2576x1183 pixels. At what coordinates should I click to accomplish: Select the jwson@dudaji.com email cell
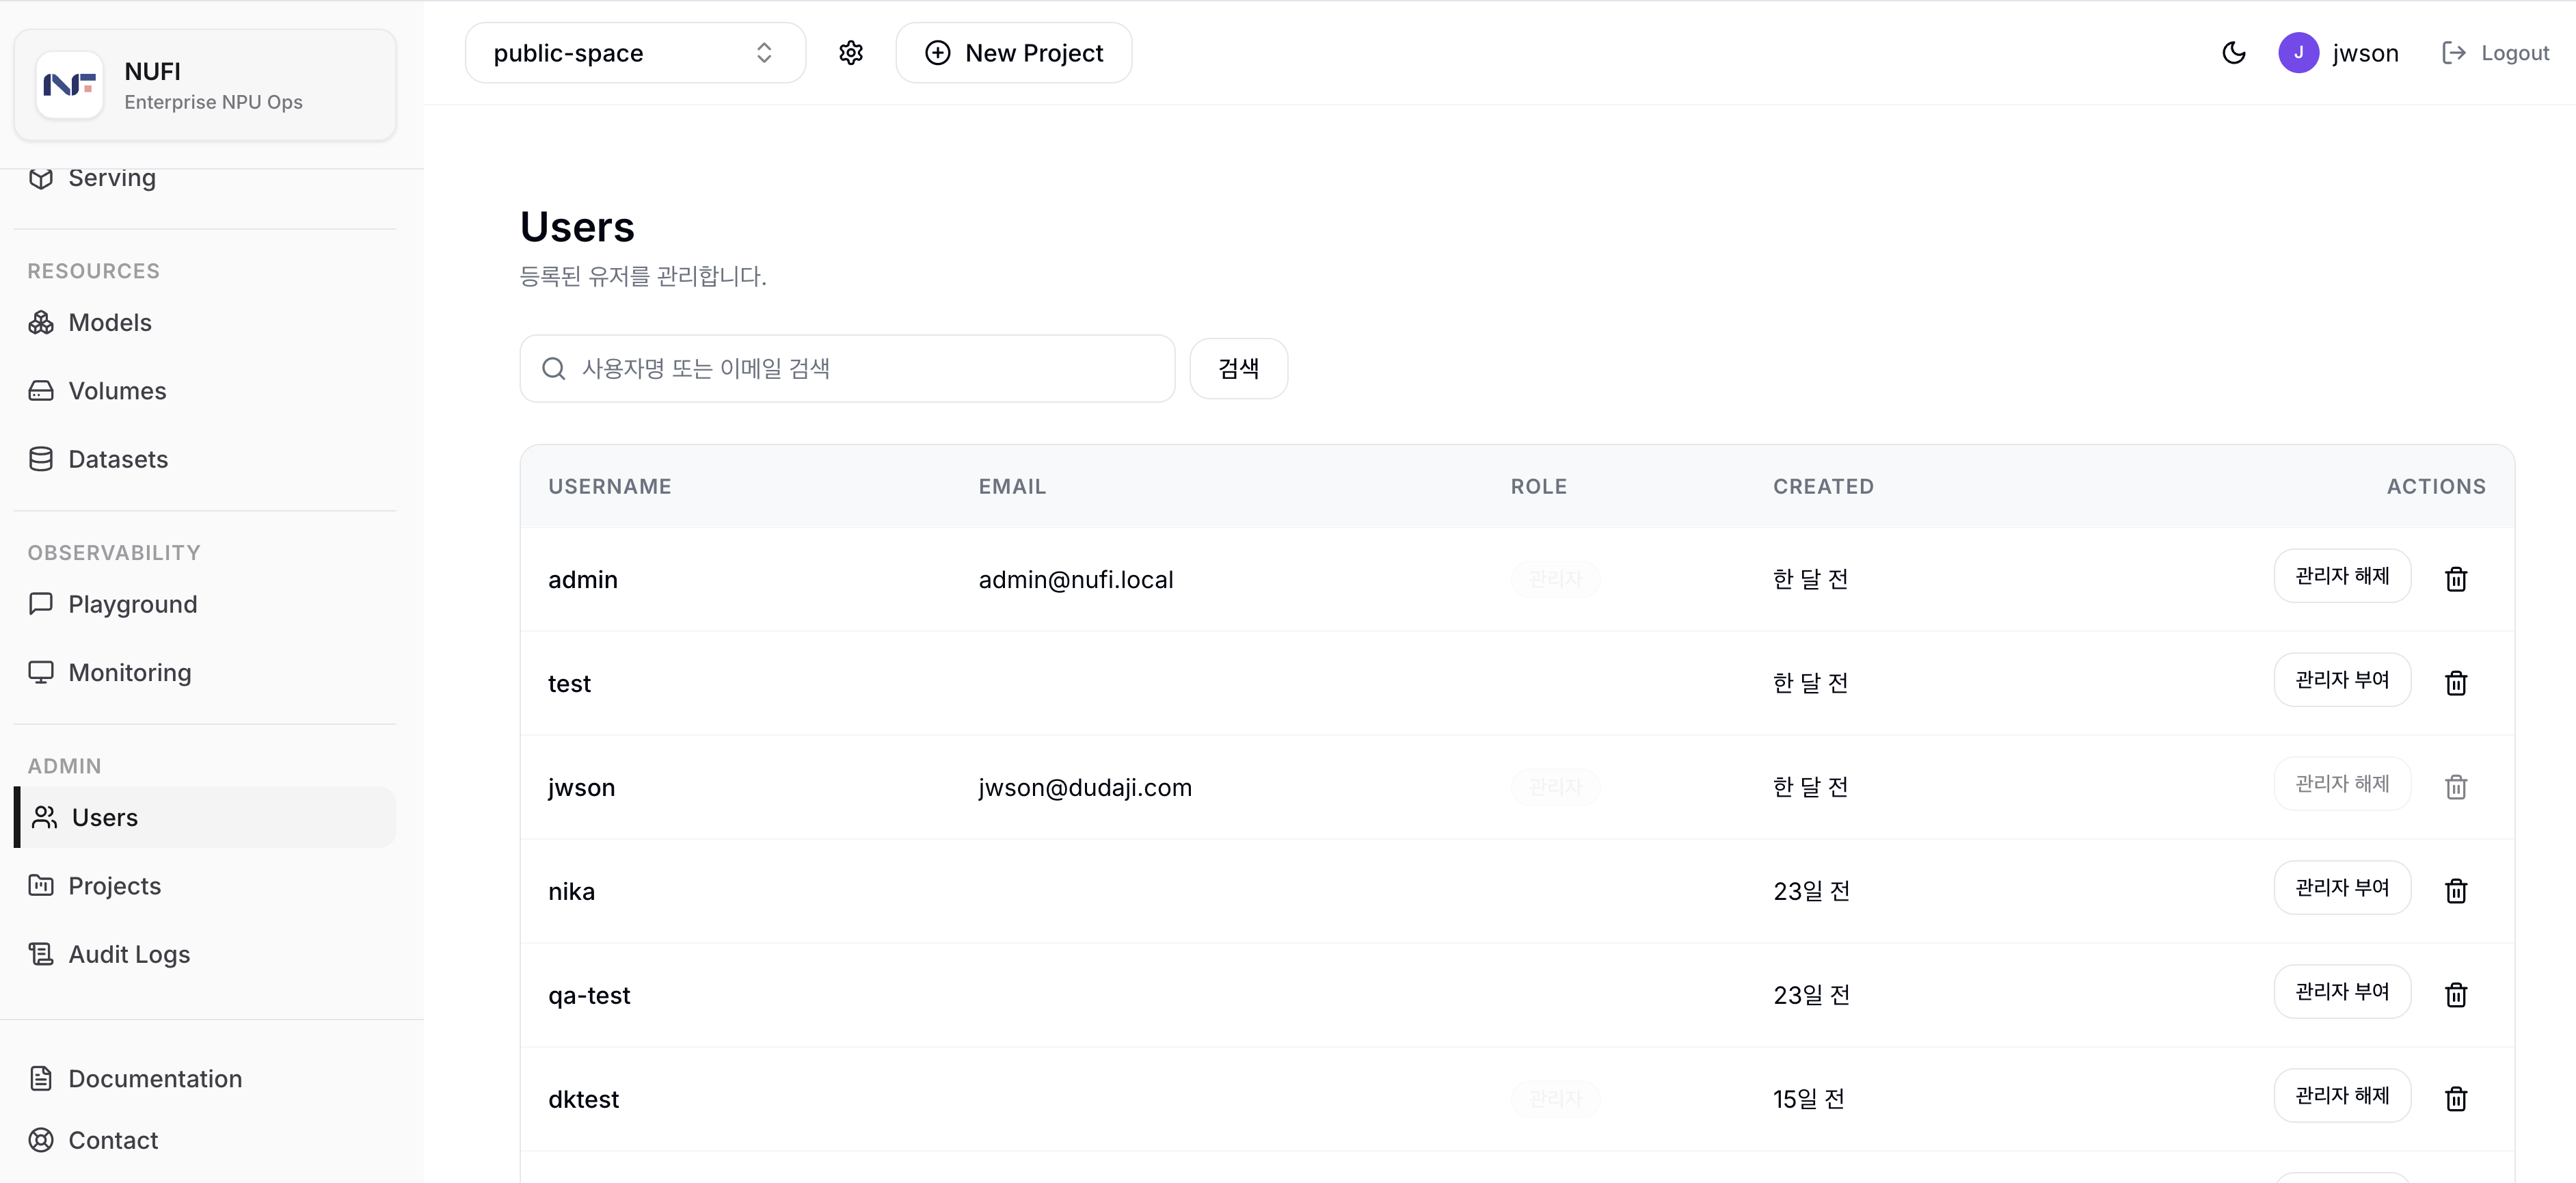[1085, 788]
